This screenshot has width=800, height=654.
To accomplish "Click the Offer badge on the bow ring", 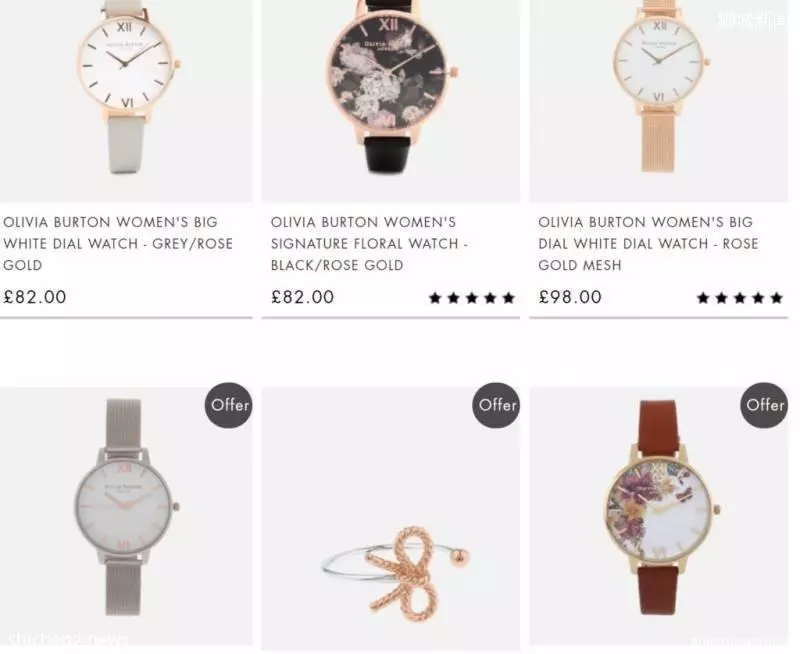I will coord(496,405).
